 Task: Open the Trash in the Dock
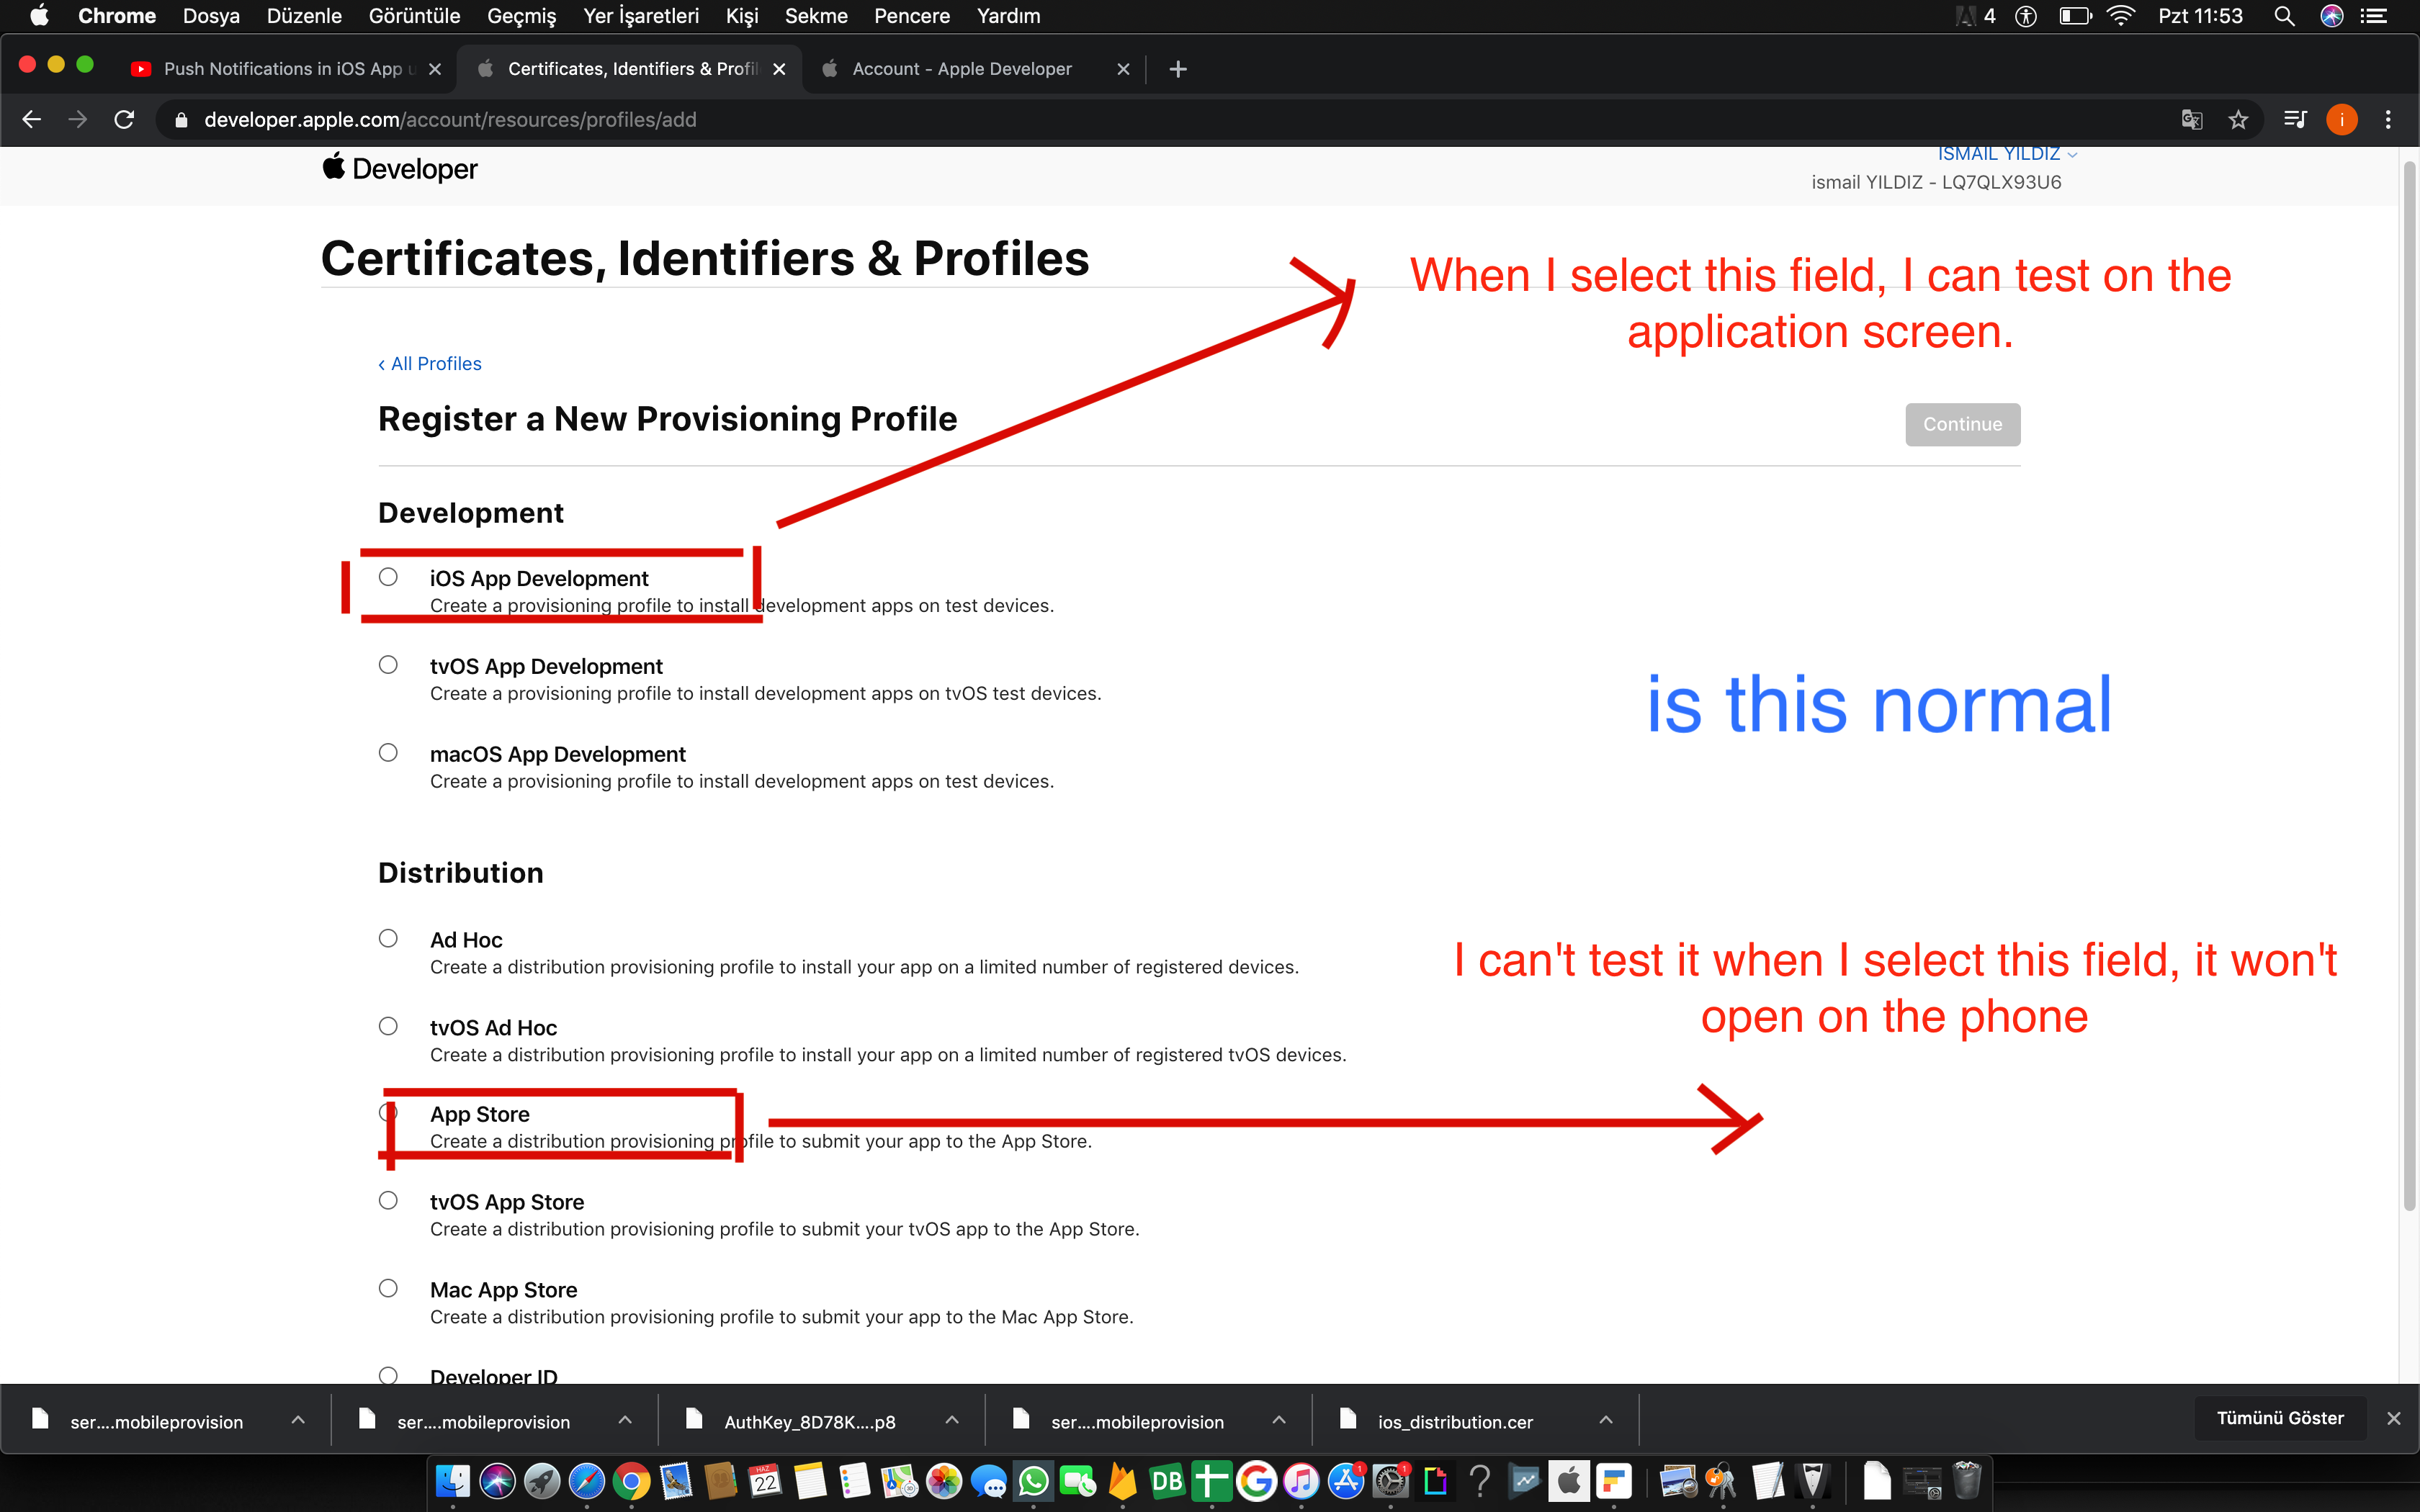[x=1966, y=1481]
